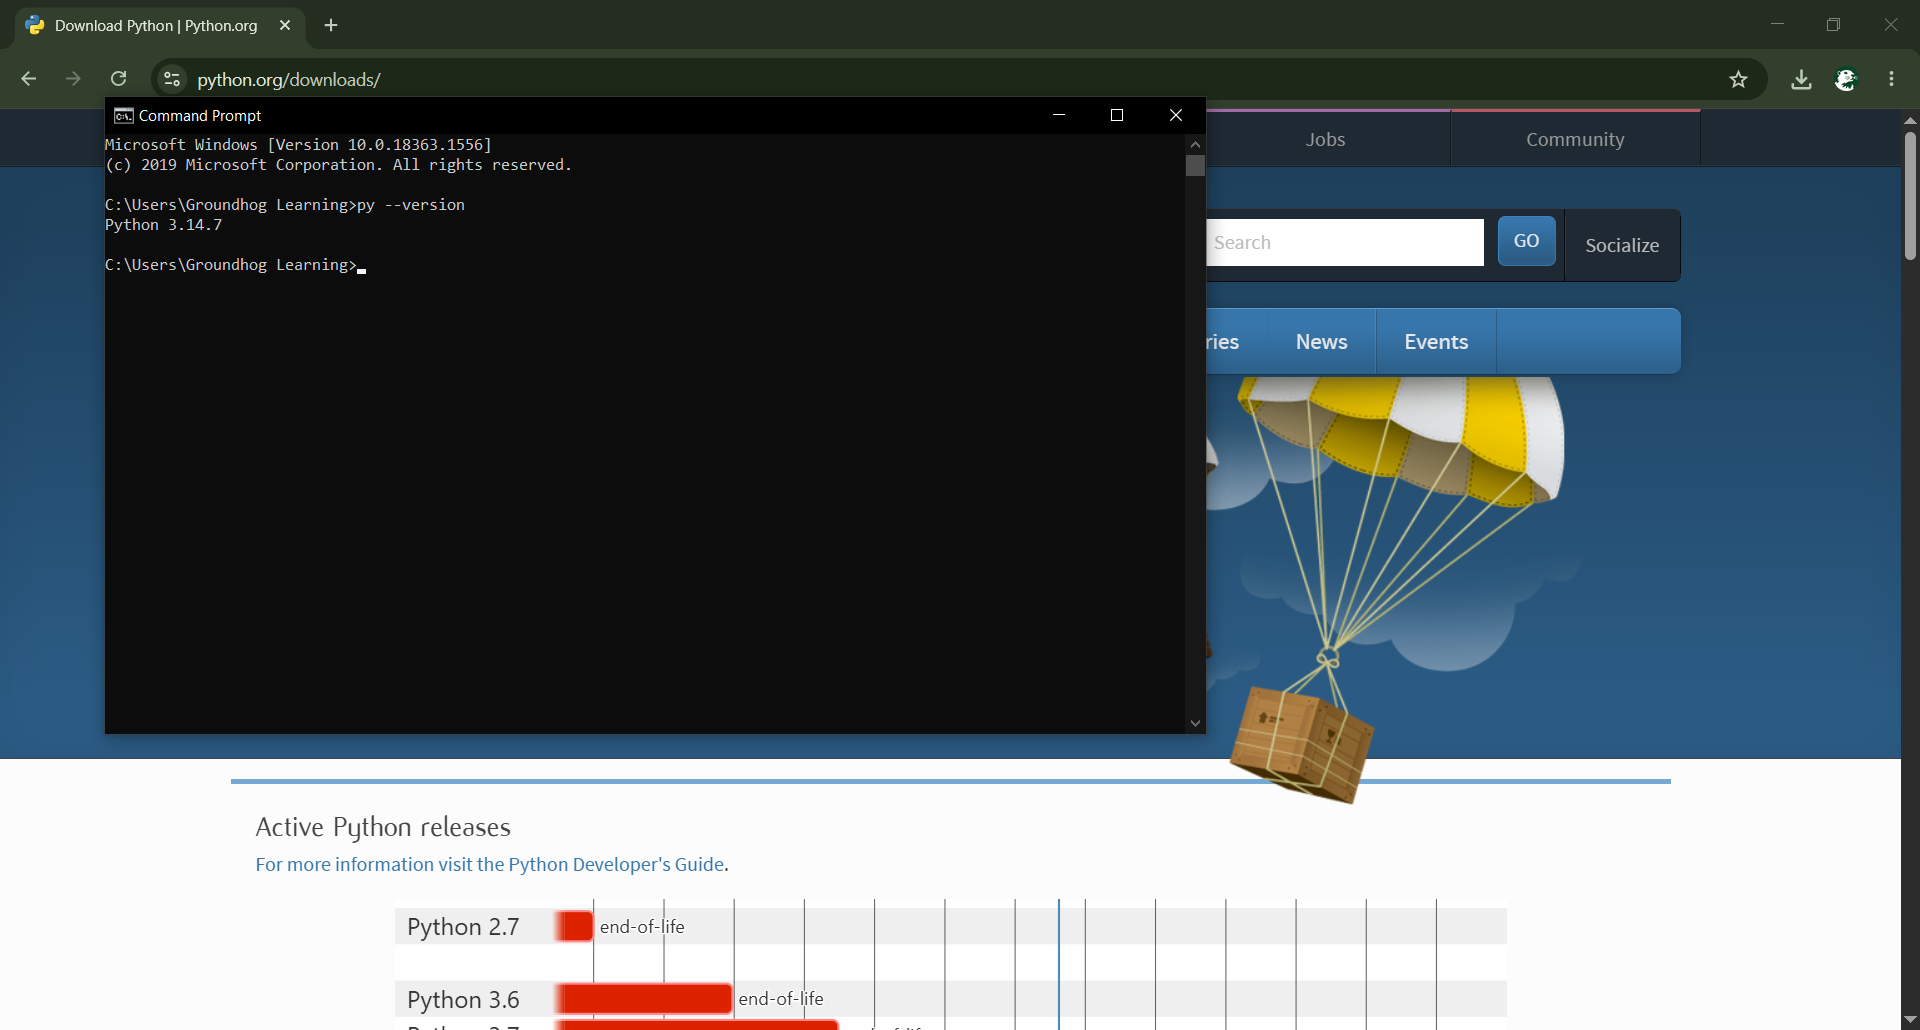The height and width of the screenshot is (1030, 1920).
Task: Minimize the Command Prompt window
Action: pos(1059,116)
